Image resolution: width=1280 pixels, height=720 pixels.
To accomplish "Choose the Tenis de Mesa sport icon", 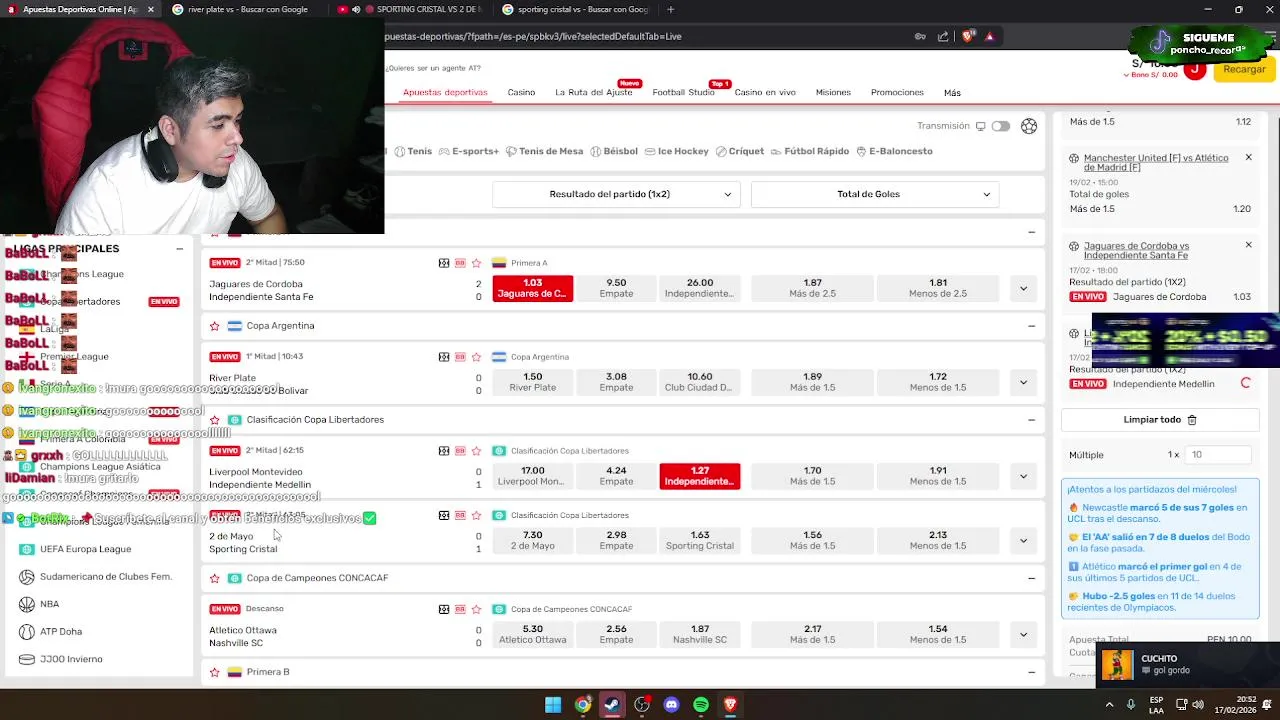I will [511, 152].
